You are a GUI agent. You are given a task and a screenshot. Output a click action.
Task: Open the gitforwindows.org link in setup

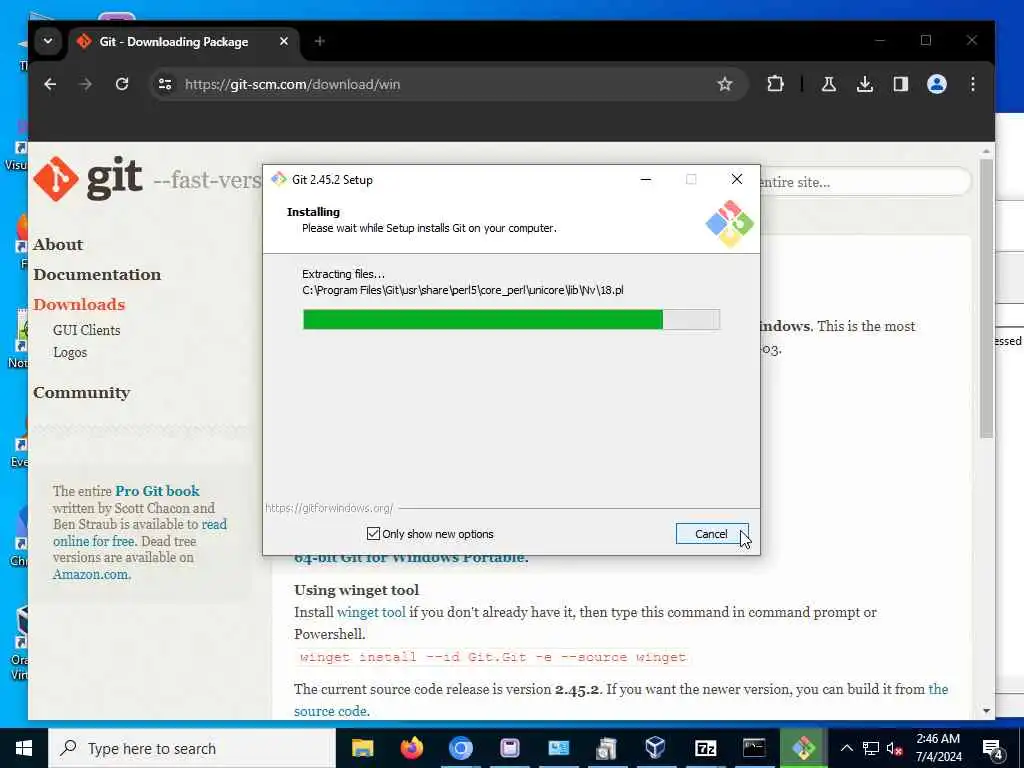[329, 508]
